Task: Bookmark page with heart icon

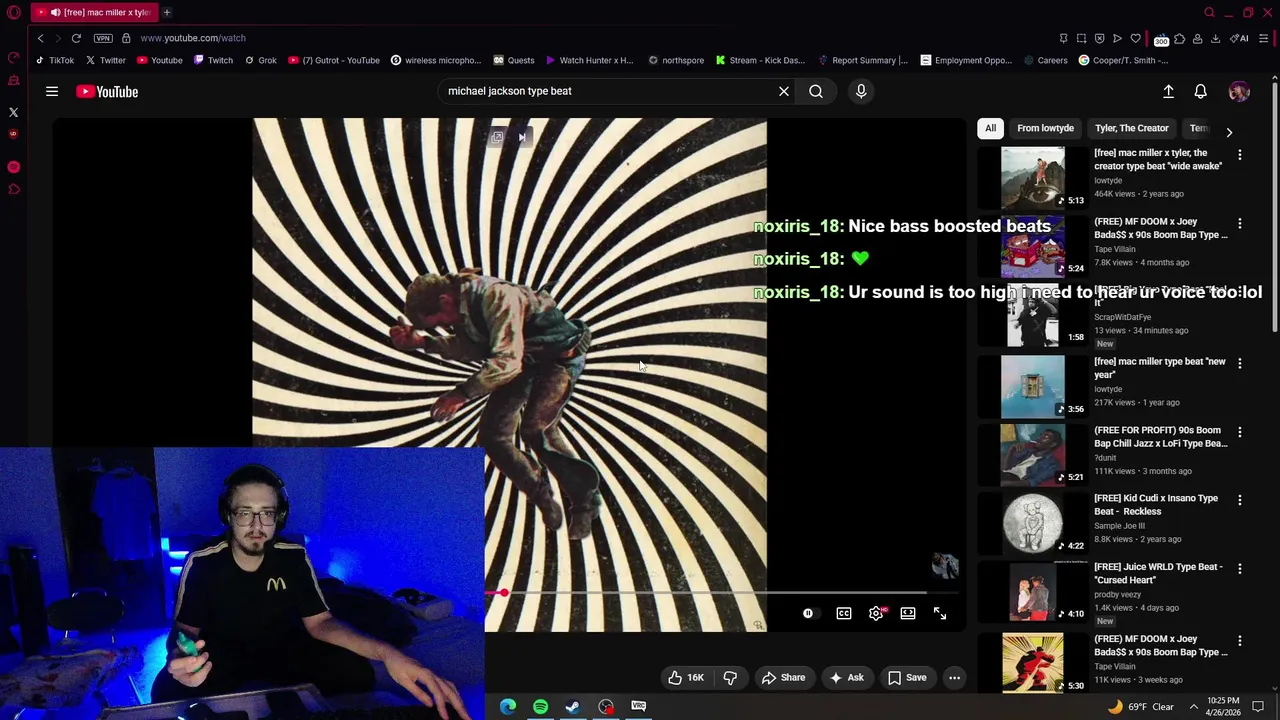Action: click(1135, 38)
